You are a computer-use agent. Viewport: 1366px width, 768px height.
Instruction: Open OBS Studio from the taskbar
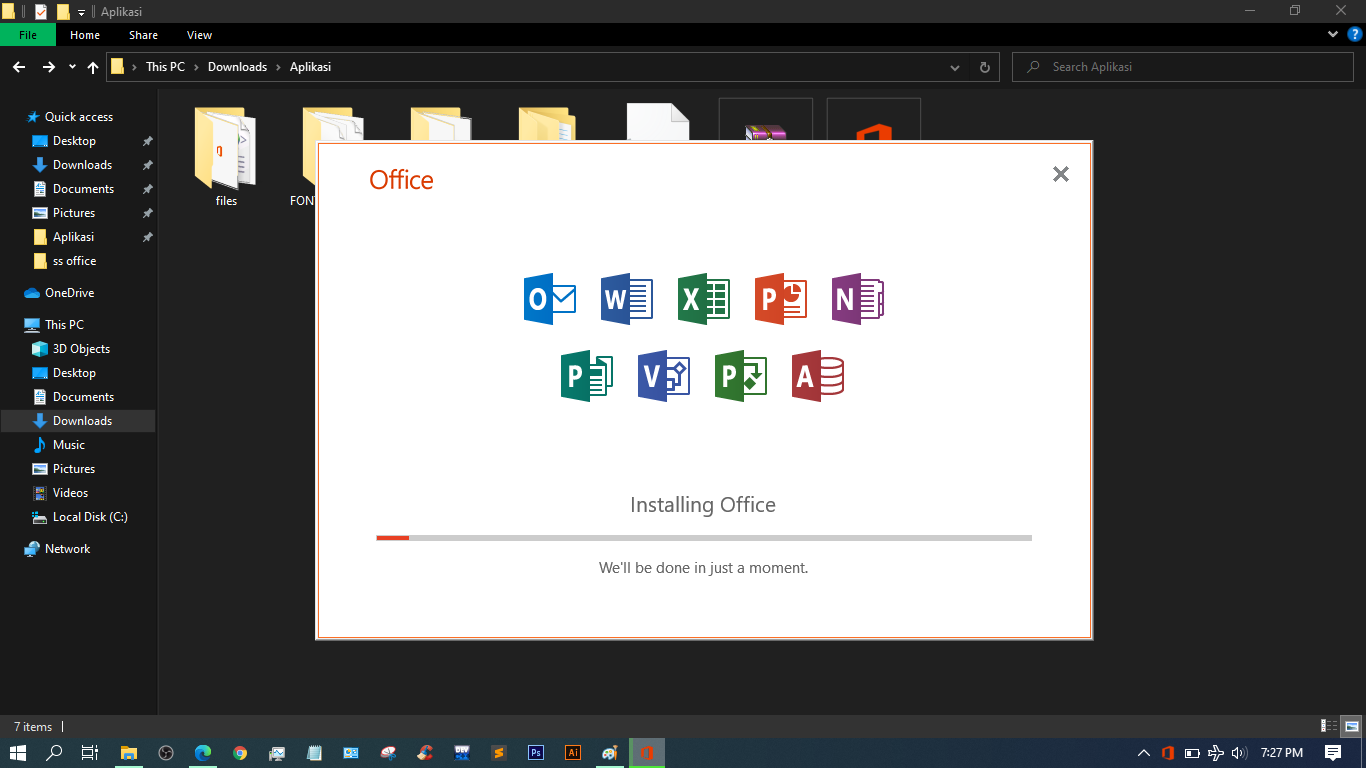coord(166,753)
